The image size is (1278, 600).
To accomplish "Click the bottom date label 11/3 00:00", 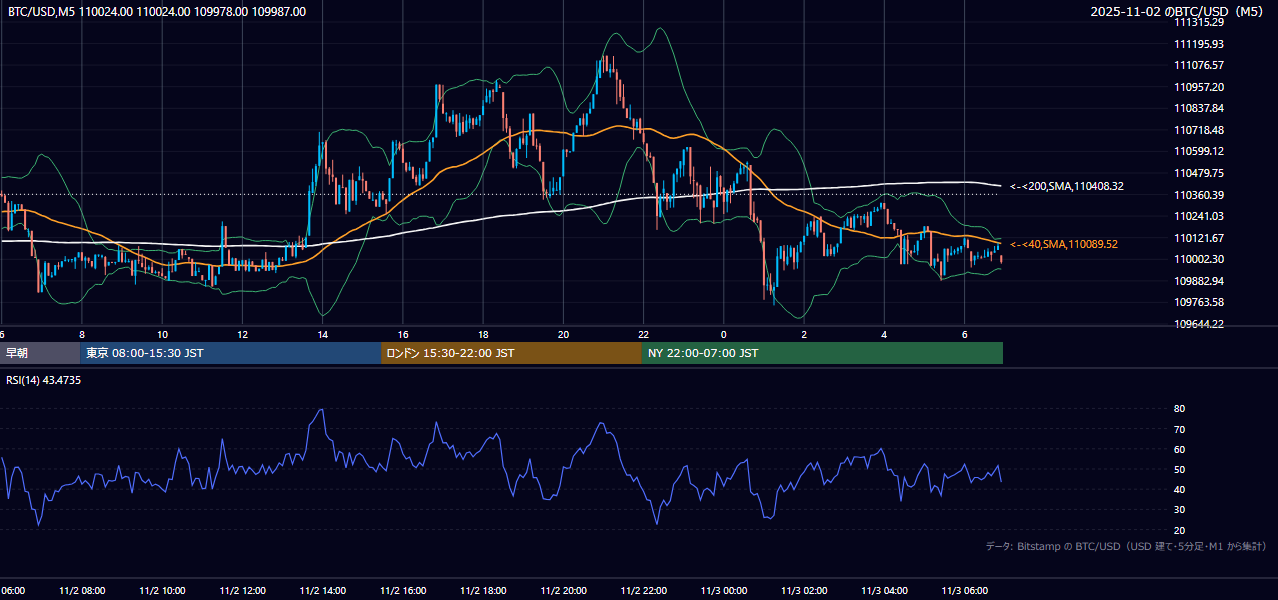I will tap(724, 590).
